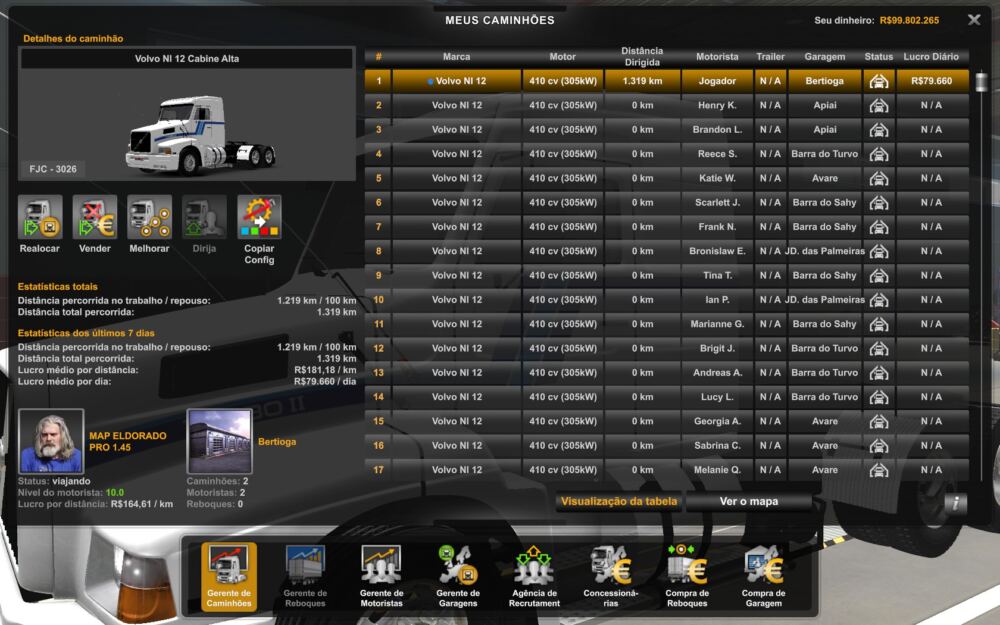Sort table by Motorista column header
1000x625 pixels.
(x=716, y=57)
